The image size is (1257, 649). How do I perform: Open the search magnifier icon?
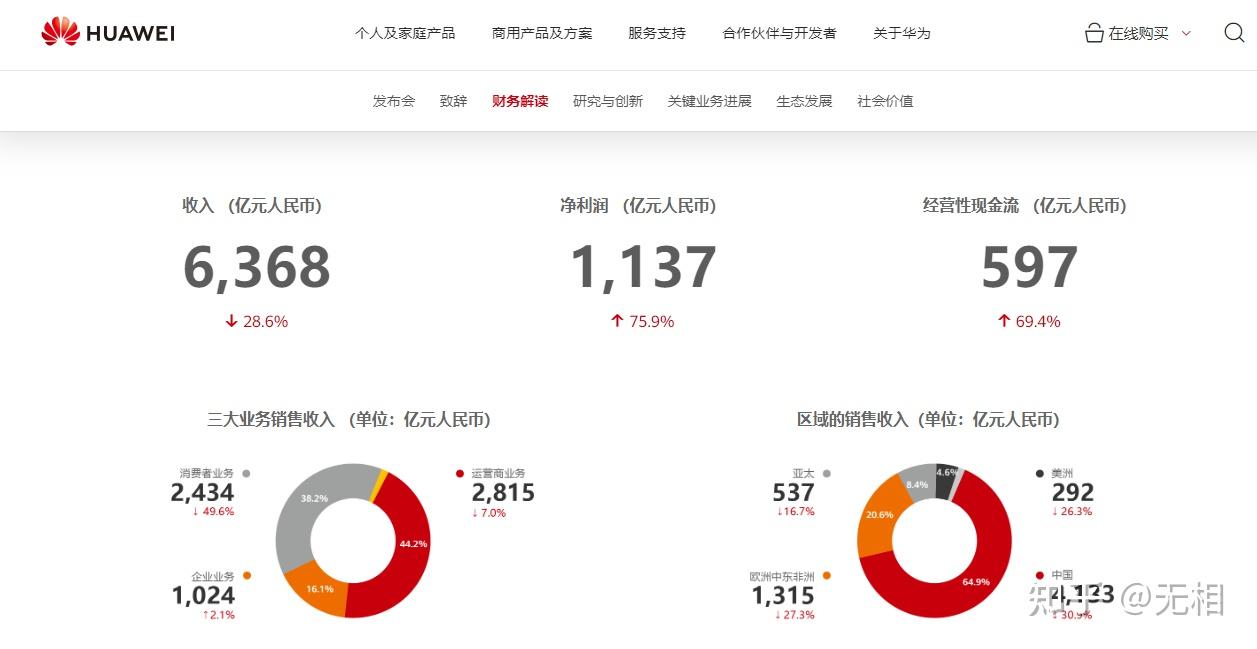[1234, 33]
